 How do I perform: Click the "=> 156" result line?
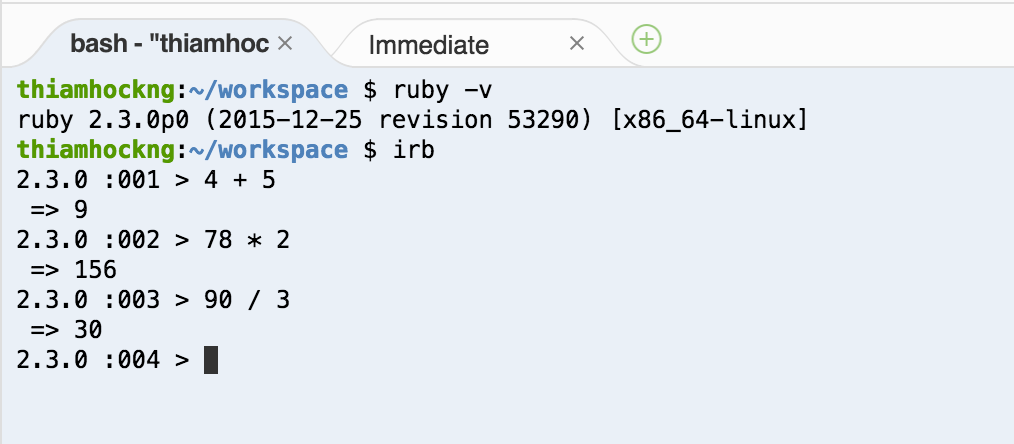tap(74, 270)
